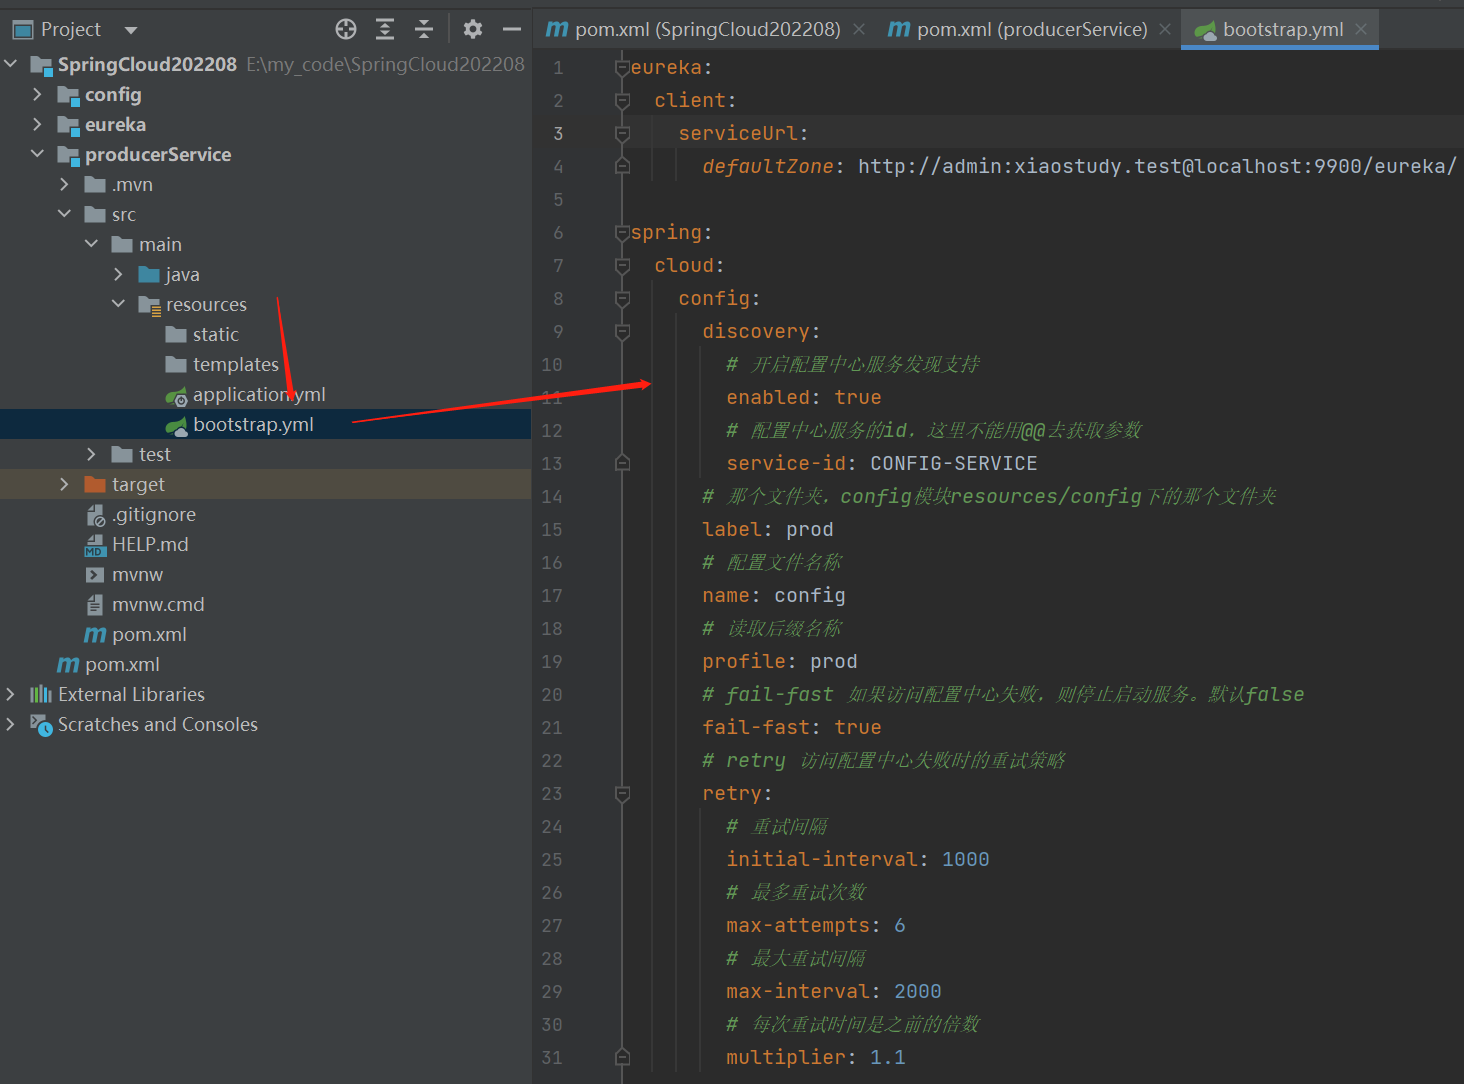Screen dimensions: 1464x1084
Task: Click the HELP.md markdown file icon
Action: click(95, 545)
